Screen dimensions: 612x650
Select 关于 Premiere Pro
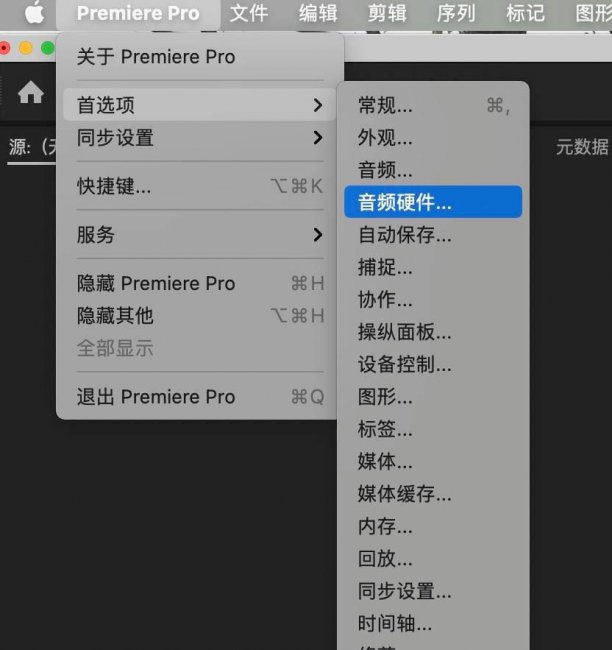tap(200, 56)
